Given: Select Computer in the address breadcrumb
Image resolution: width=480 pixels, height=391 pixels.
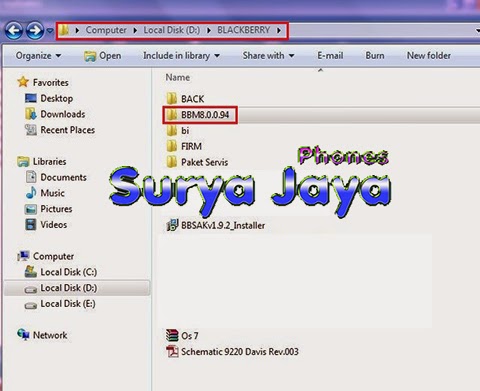Looking at the screenshot, I should pyautogui.click(x=106, y=30).
